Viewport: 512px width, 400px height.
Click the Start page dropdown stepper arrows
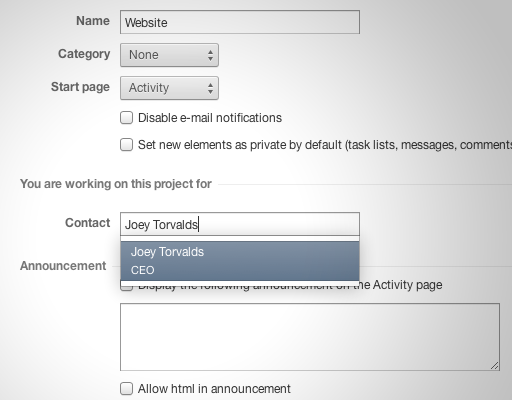click(x=210, y=88)
